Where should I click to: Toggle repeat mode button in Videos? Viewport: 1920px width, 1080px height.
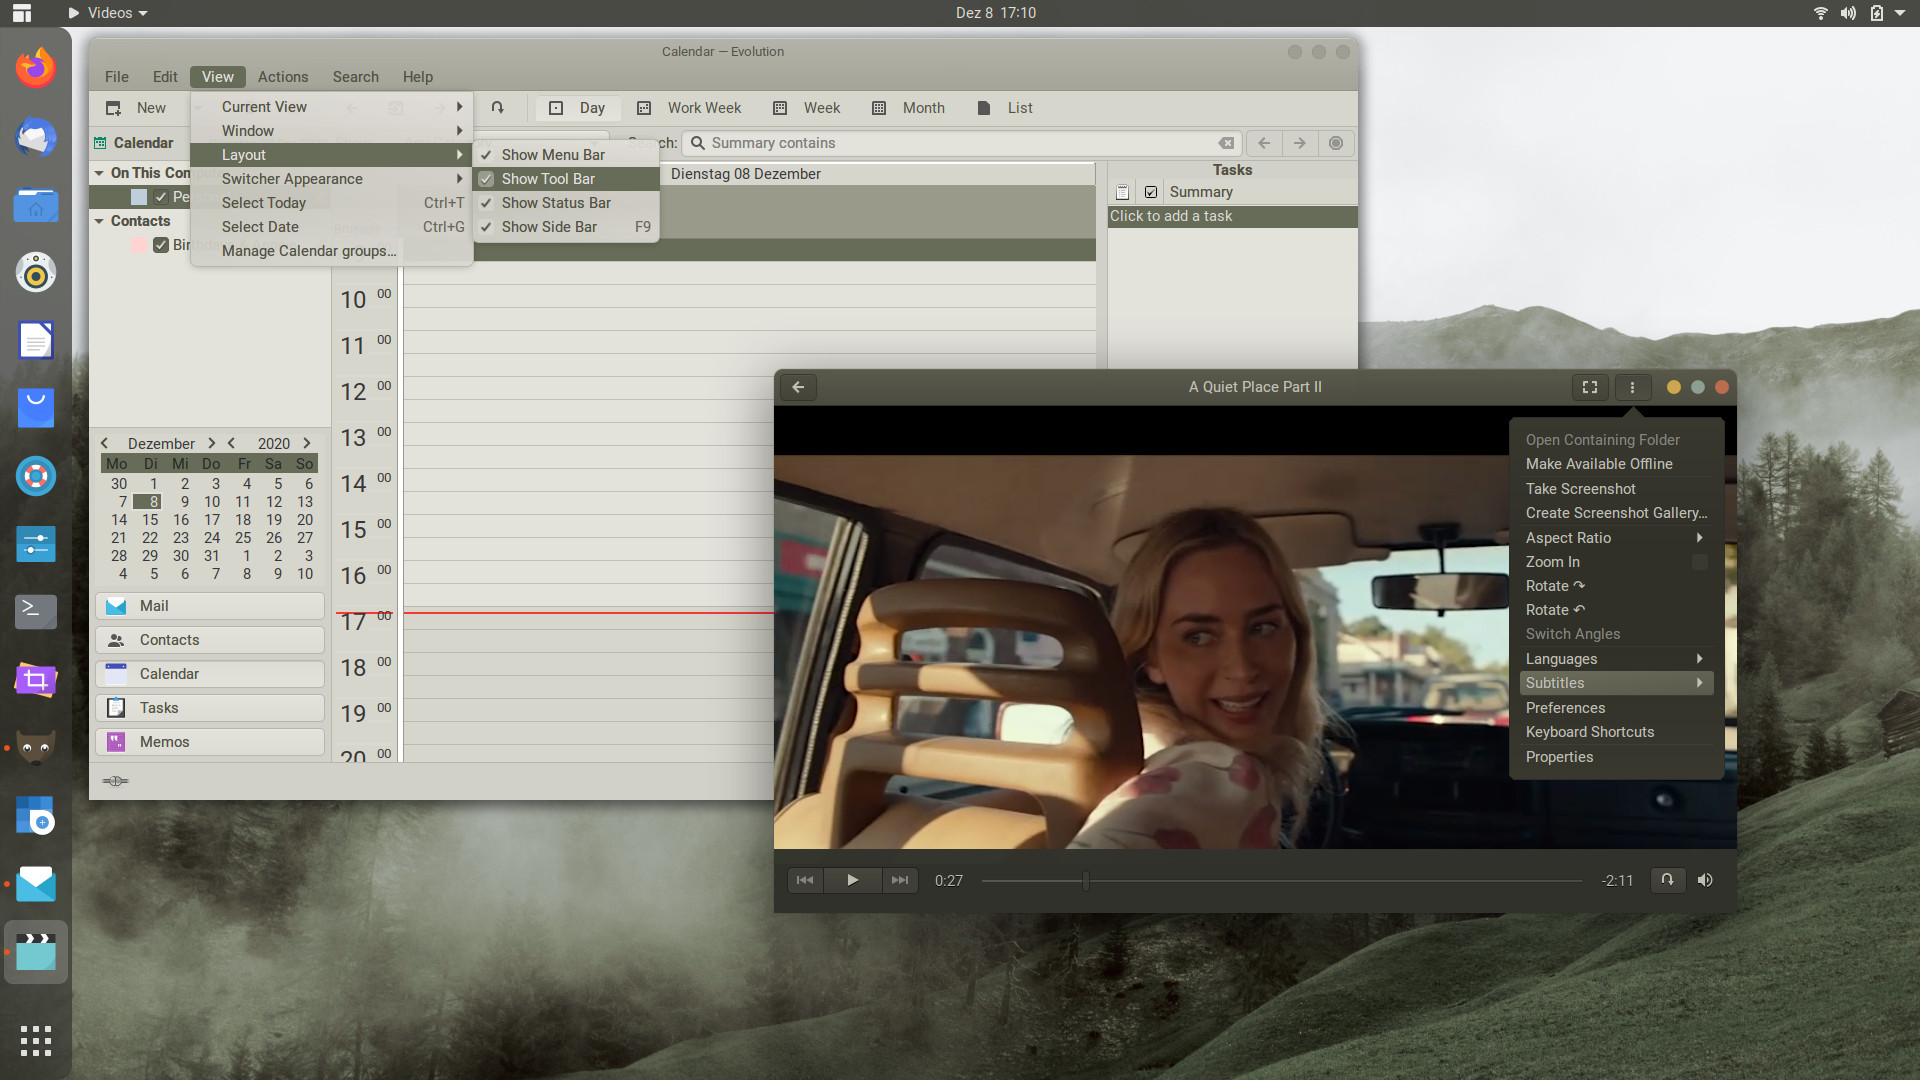pos(1667,880)
